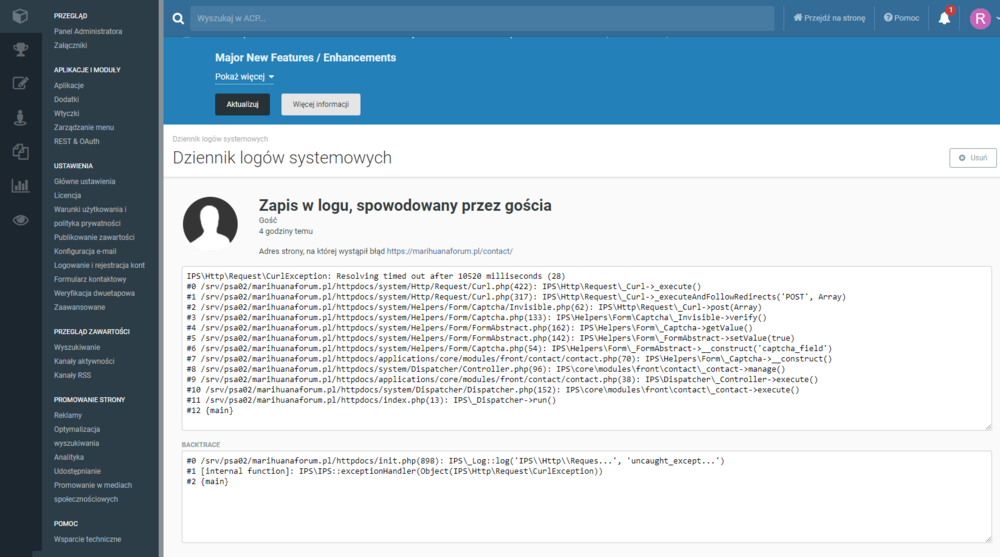The width and height of the screenshot is (1000, 557).
Task: Click the 'Więcej informacji' button
Action: pos(320,104)
